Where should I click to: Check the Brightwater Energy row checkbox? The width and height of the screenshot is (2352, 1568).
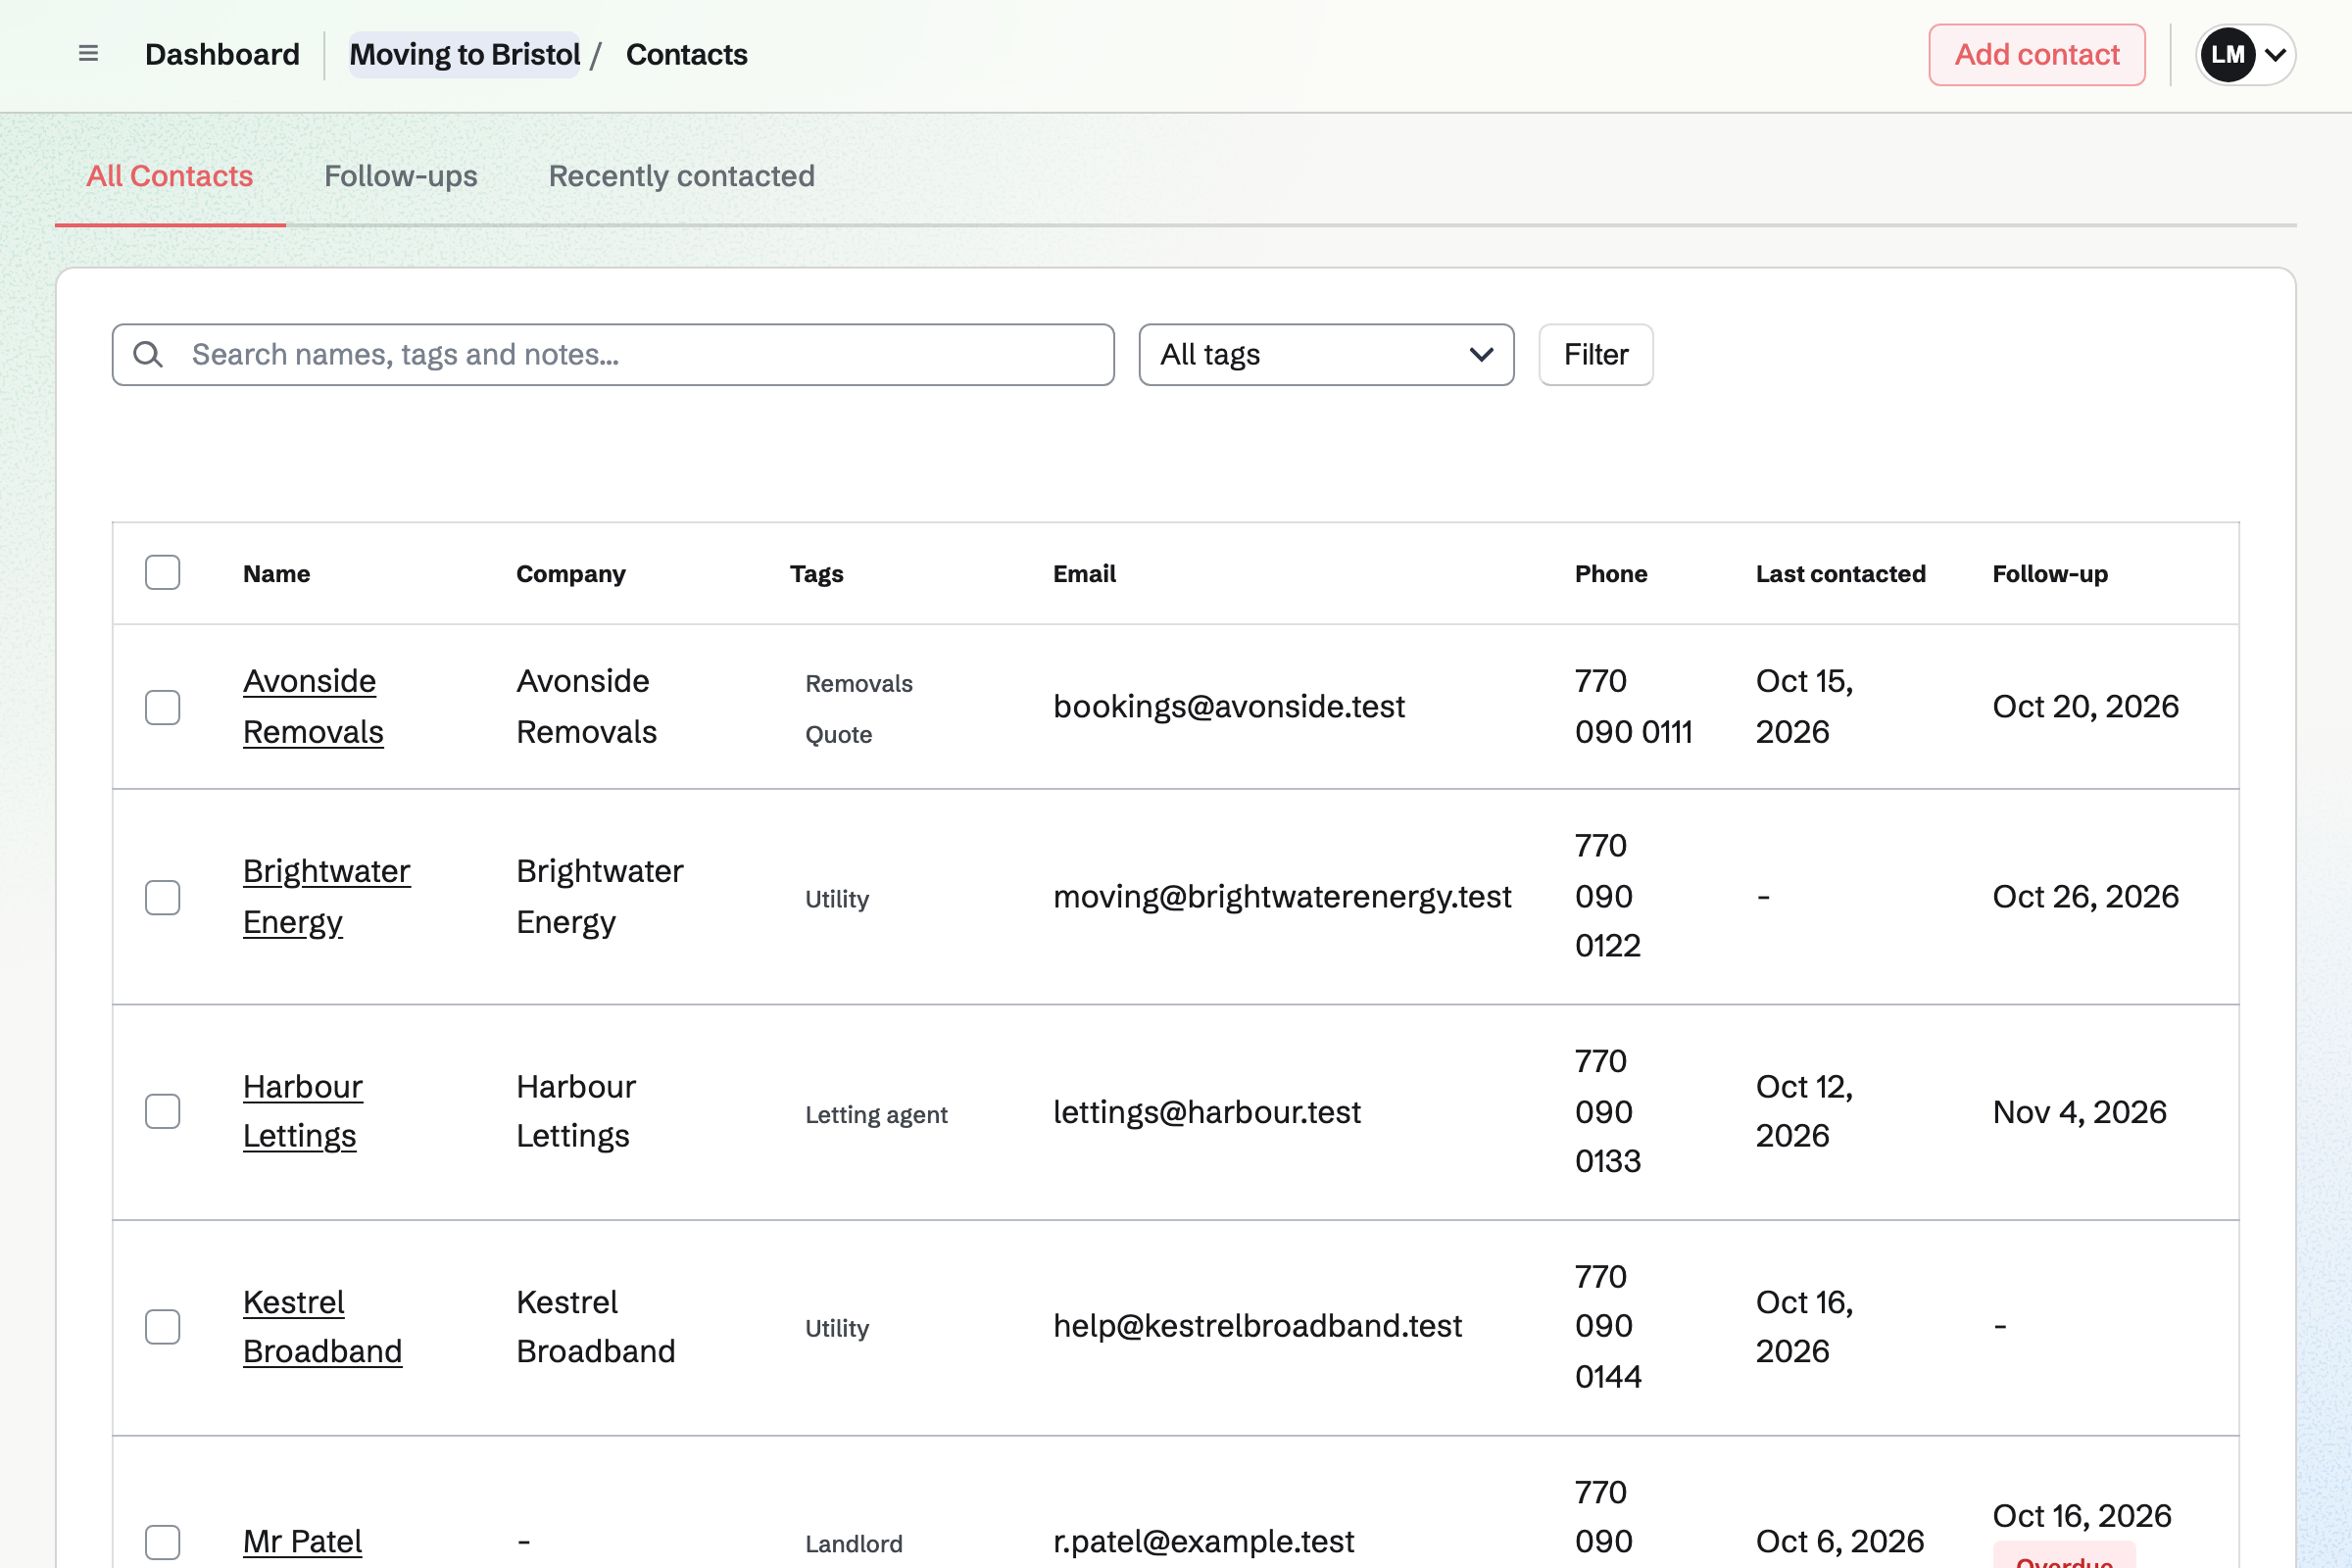coord(162,897)
